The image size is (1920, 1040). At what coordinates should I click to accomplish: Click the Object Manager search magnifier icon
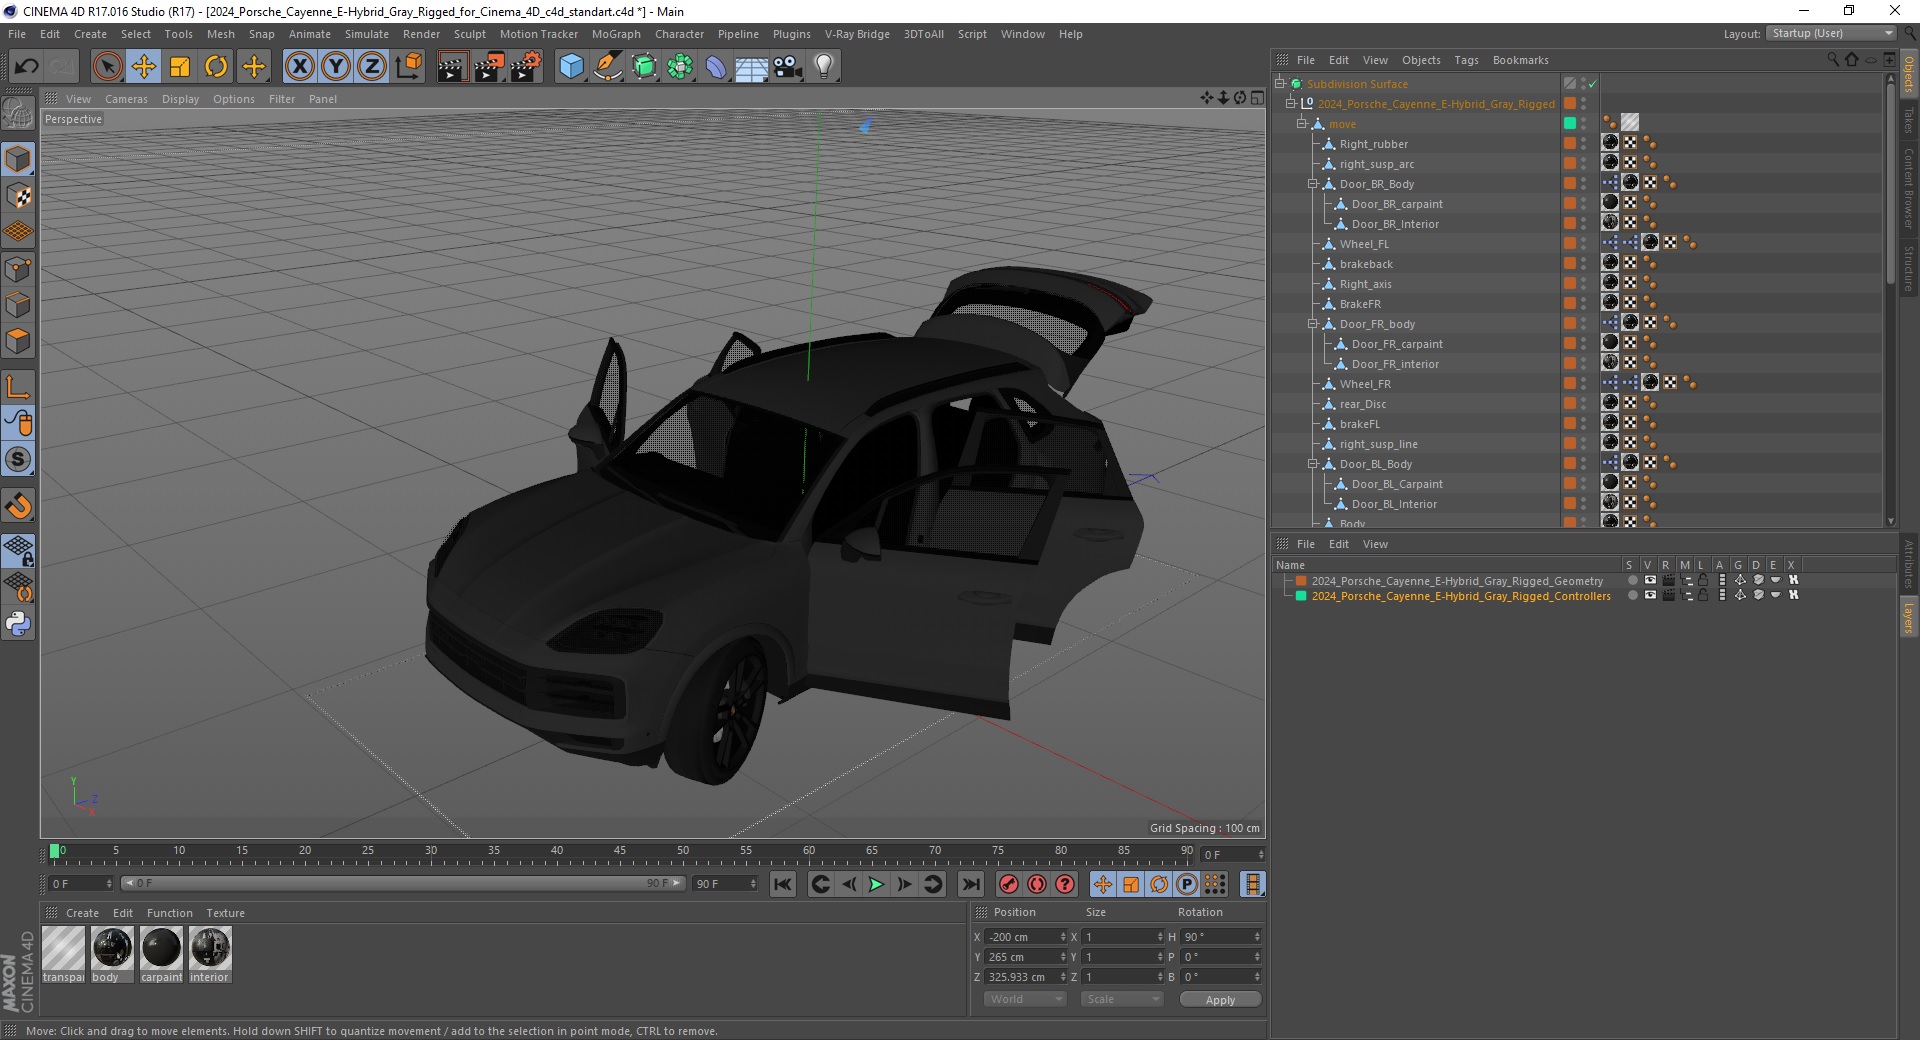pos(1832,60)
